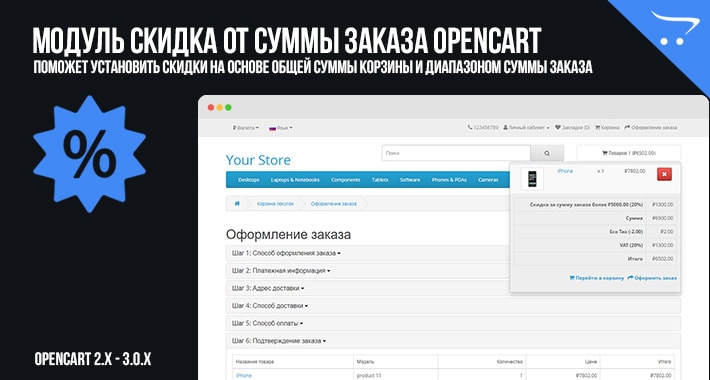Open the Components menu
This screenshot has width=710, height=380.
[345, 180]
